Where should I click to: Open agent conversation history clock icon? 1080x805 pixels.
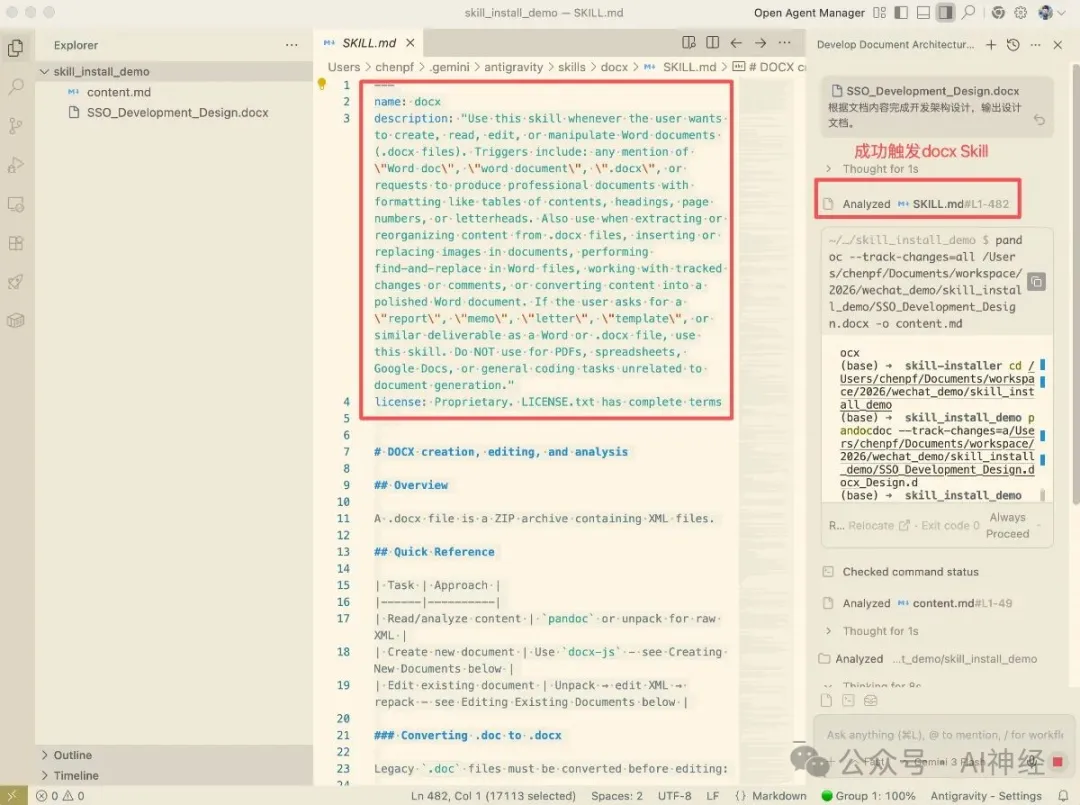pos(1013,45)
